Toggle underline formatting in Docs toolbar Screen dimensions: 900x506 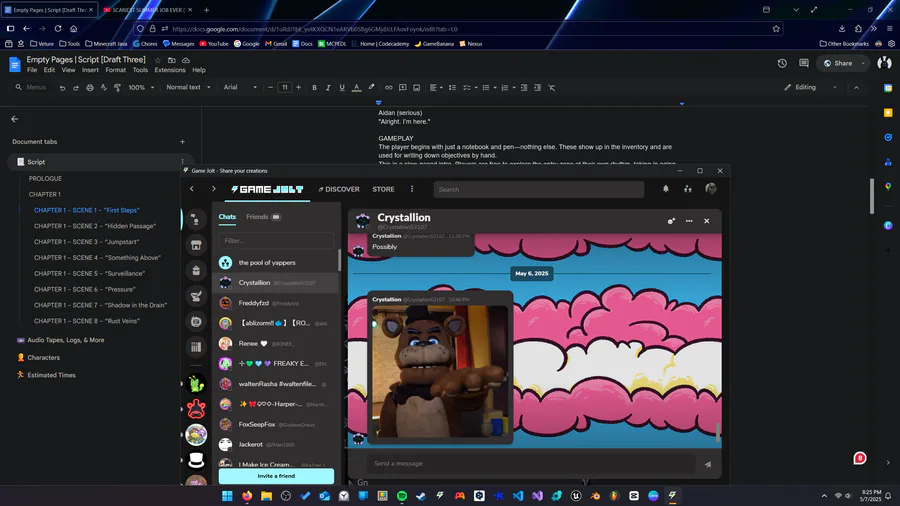point(342,87)
